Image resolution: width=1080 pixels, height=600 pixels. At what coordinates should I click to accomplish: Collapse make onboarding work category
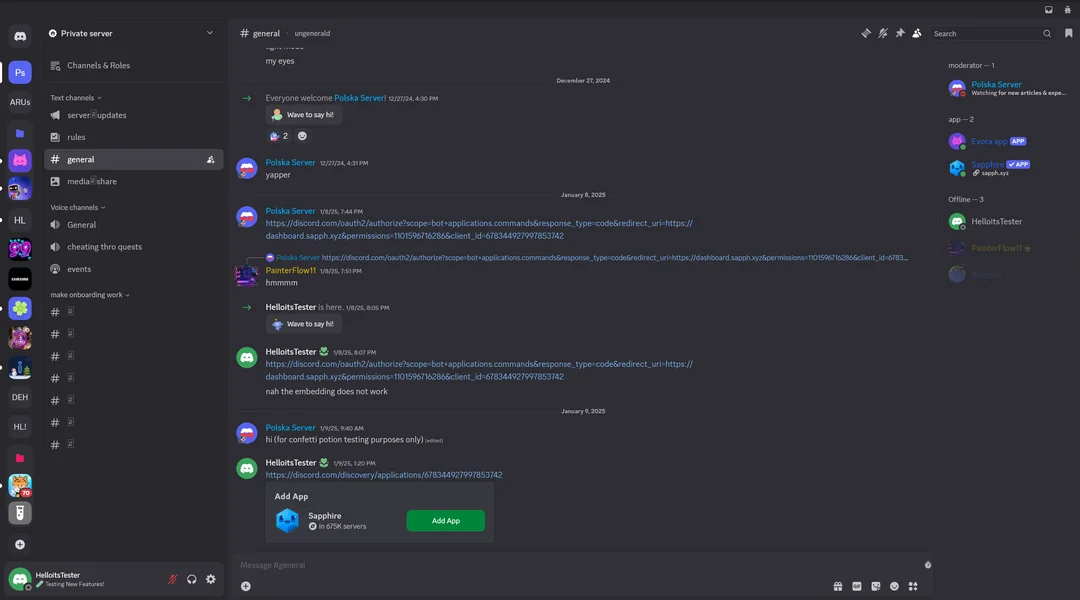(90, 295)
